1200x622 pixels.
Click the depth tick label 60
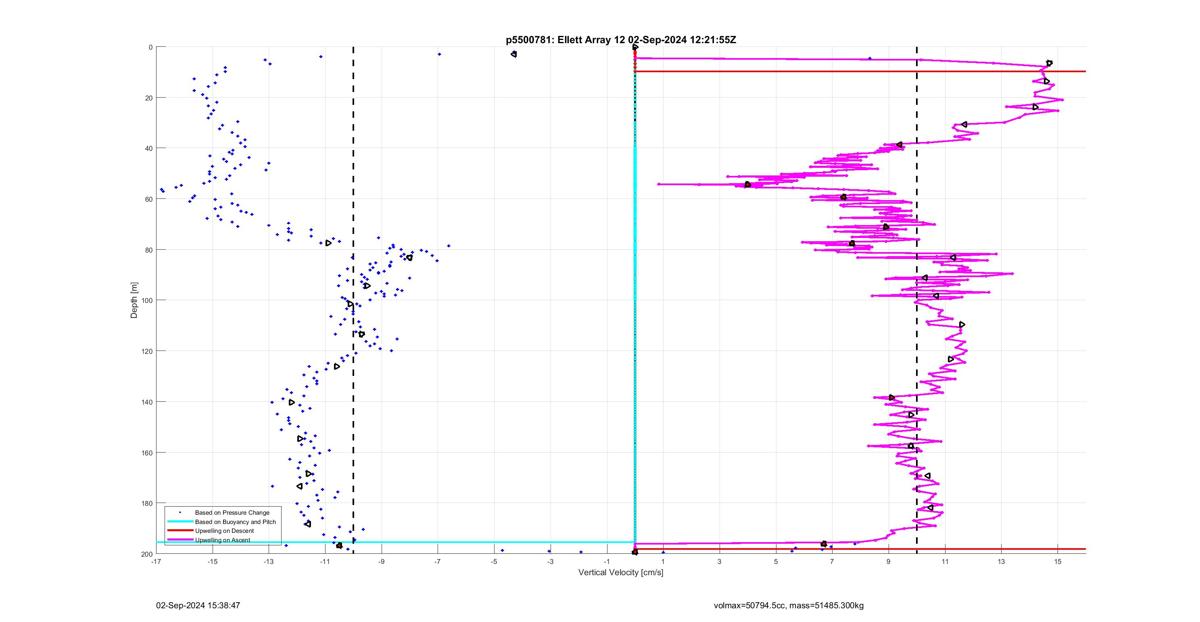pos(147,199)
